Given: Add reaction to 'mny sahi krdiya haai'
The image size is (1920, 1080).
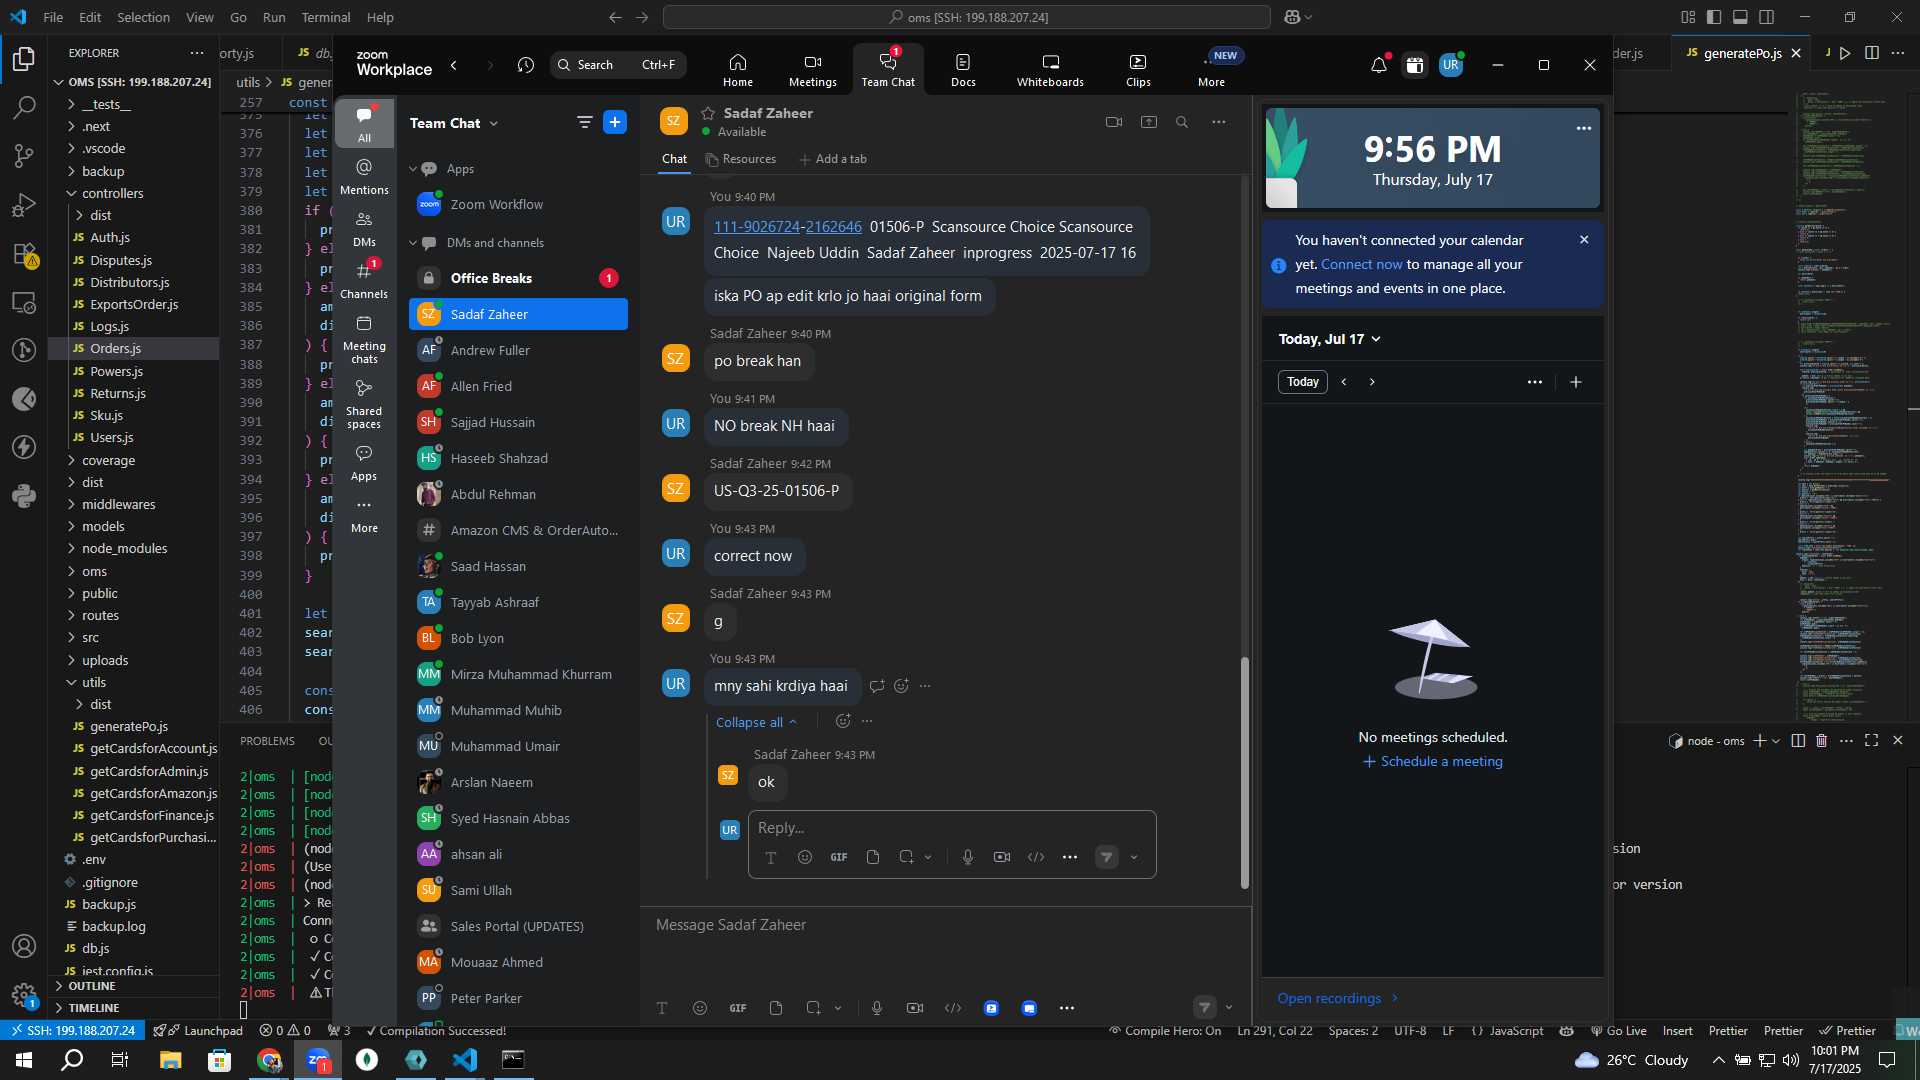Looking at the screenshot, I should (901, 686).
